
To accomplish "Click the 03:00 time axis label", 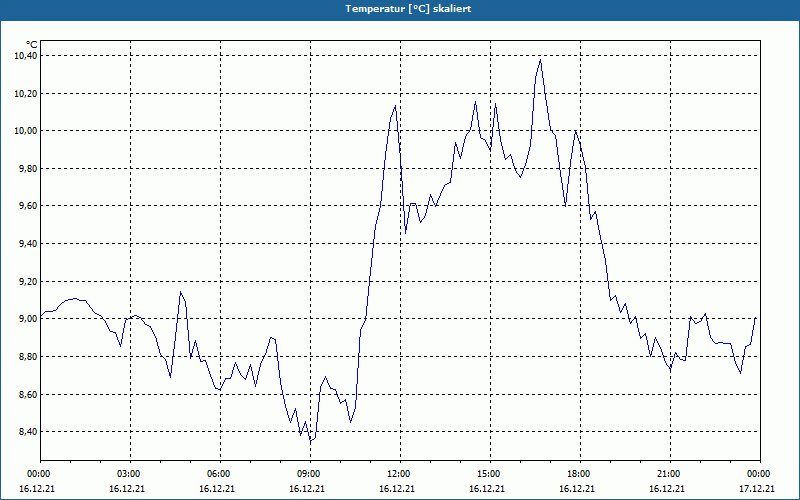I will 131,474.
